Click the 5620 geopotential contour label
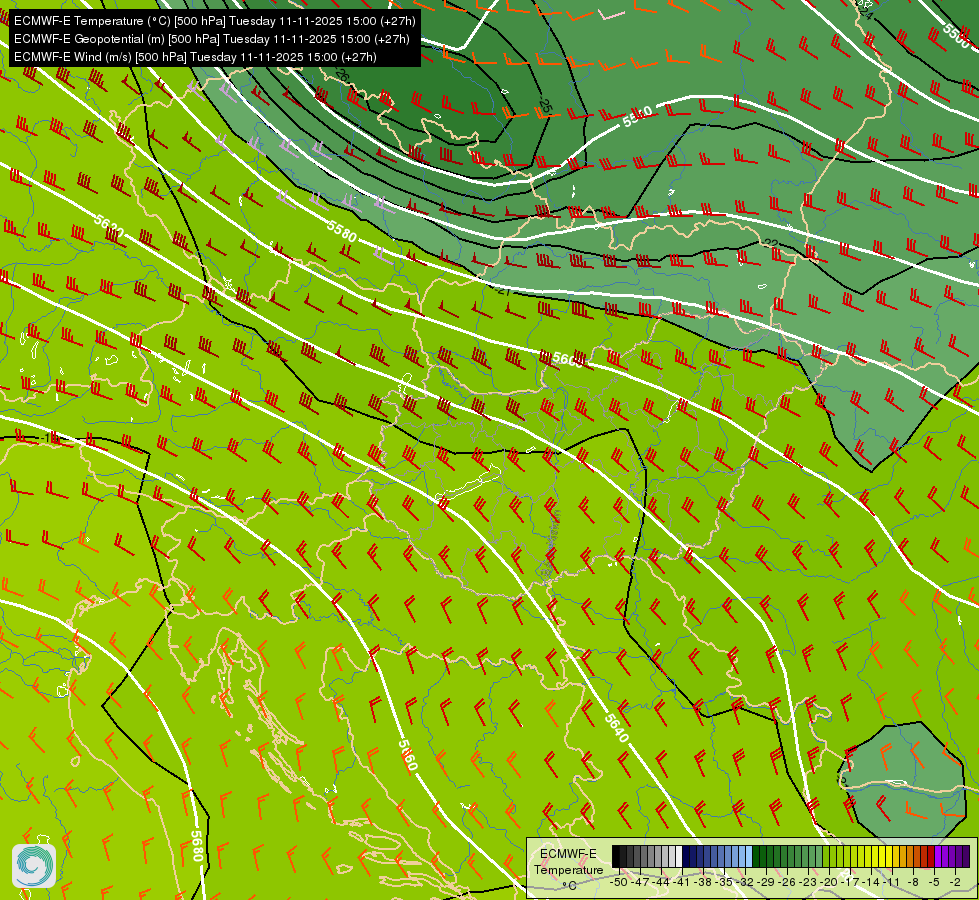Viewport: 979px width, 900px height. 110,227
